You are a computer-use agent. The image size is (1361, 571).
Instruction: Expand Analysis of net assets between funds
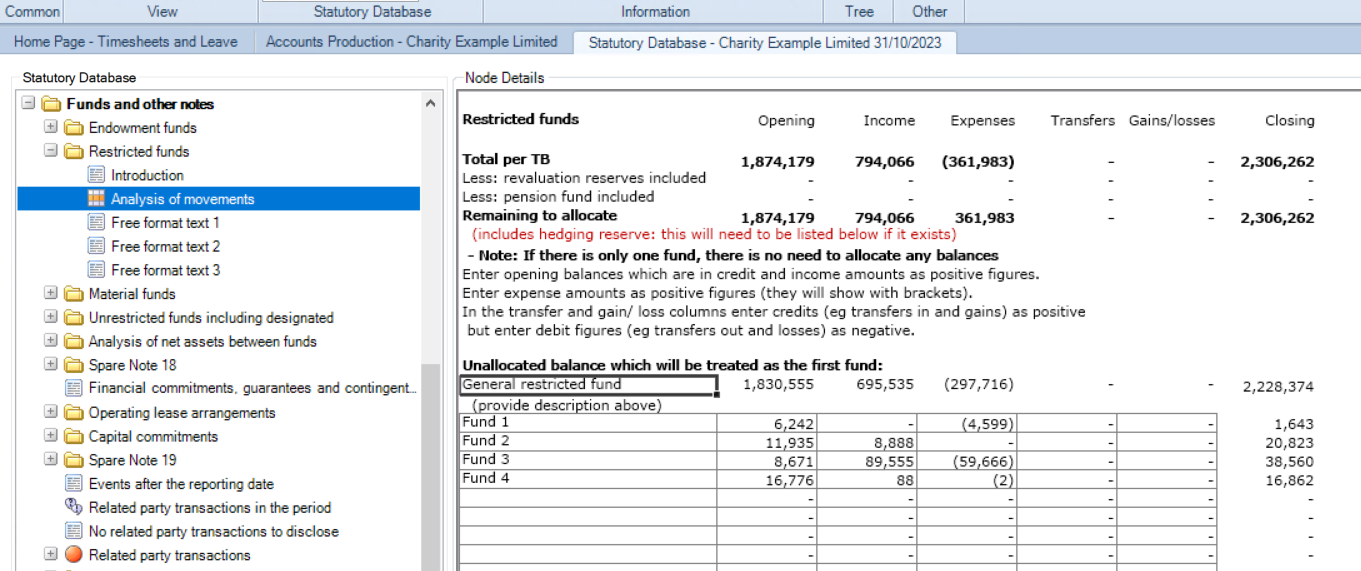click(50, 341)
